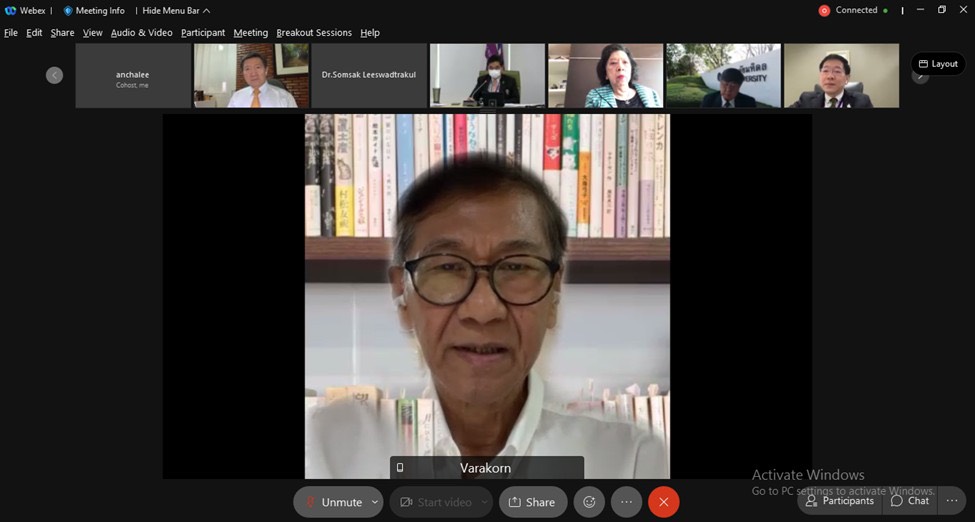
Task: Click the Share content button
Action: [531, 502]
